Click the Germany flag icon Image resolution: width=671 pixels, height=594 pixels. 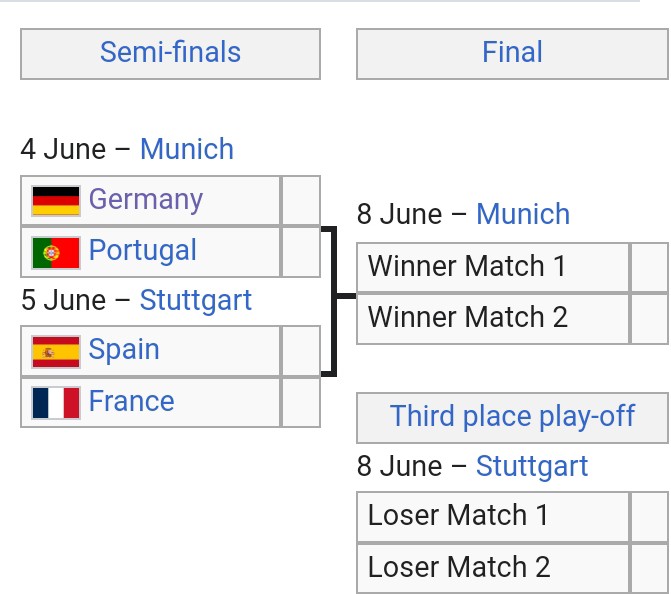56,201
